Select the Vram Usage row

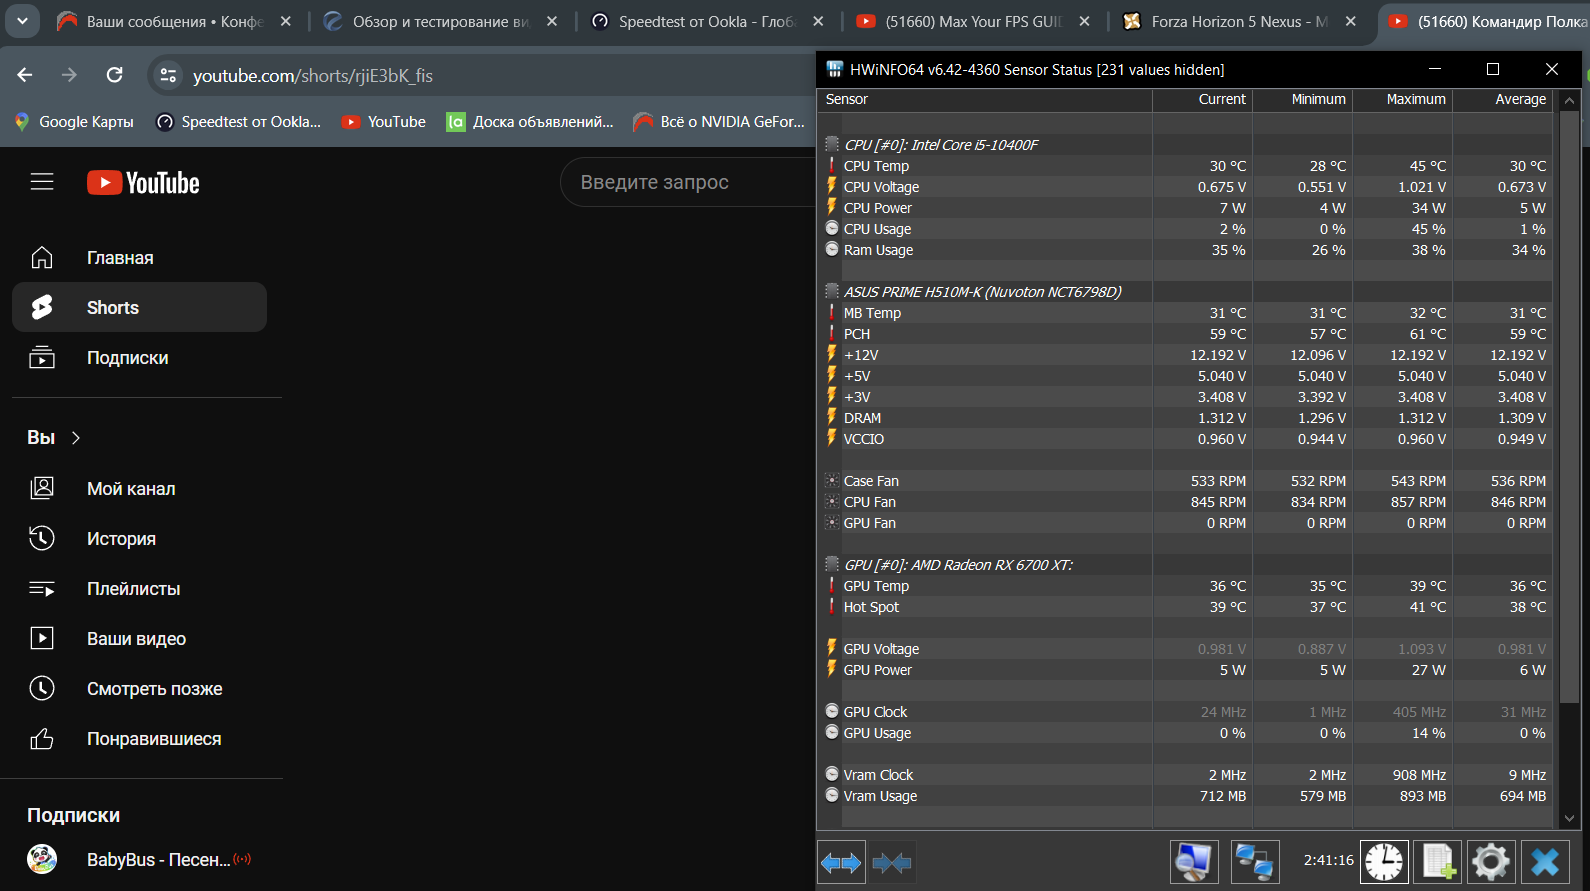1185,796
